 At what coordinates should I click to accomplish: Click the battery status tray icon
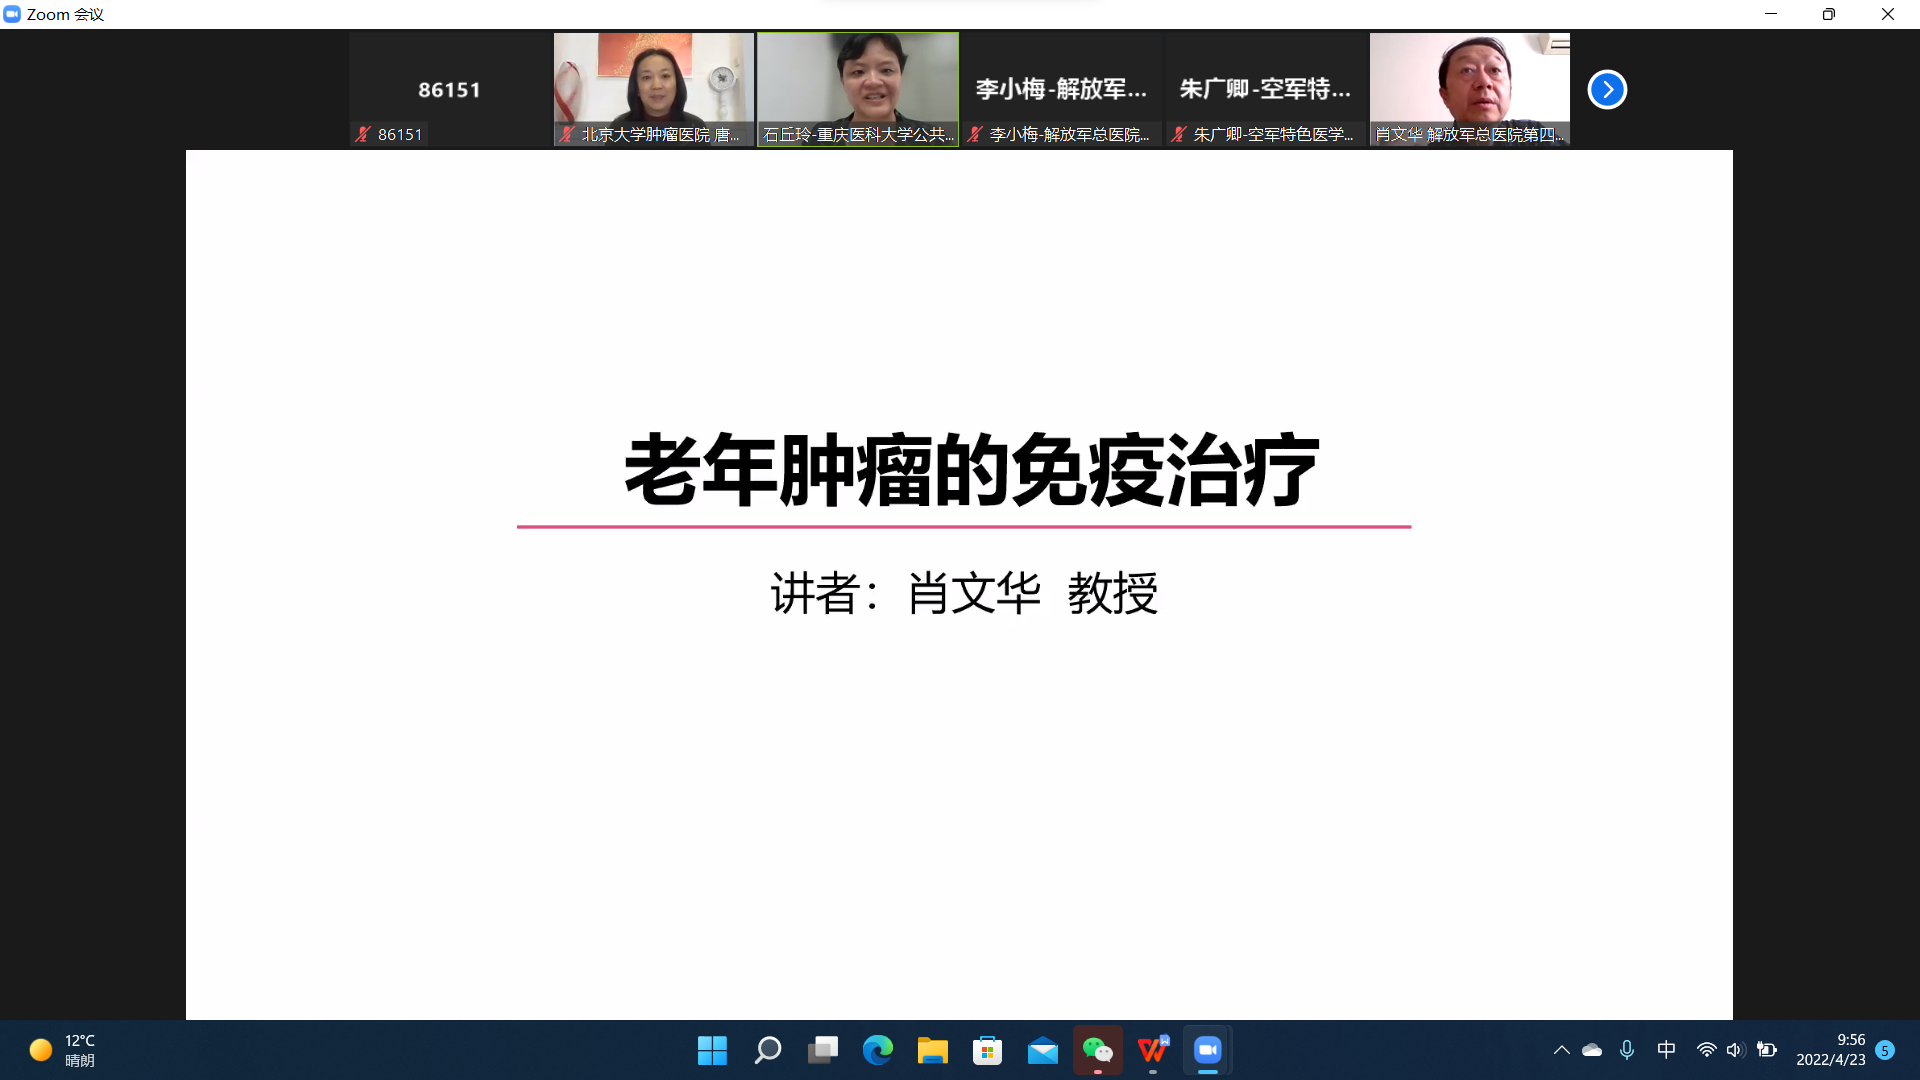[1767, 1050]
